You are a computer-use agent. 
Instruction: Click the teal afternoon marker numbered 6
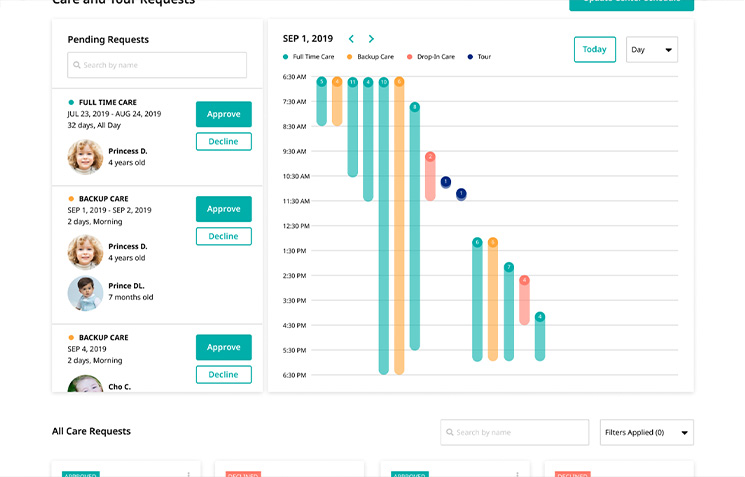[x=478, y=242]
